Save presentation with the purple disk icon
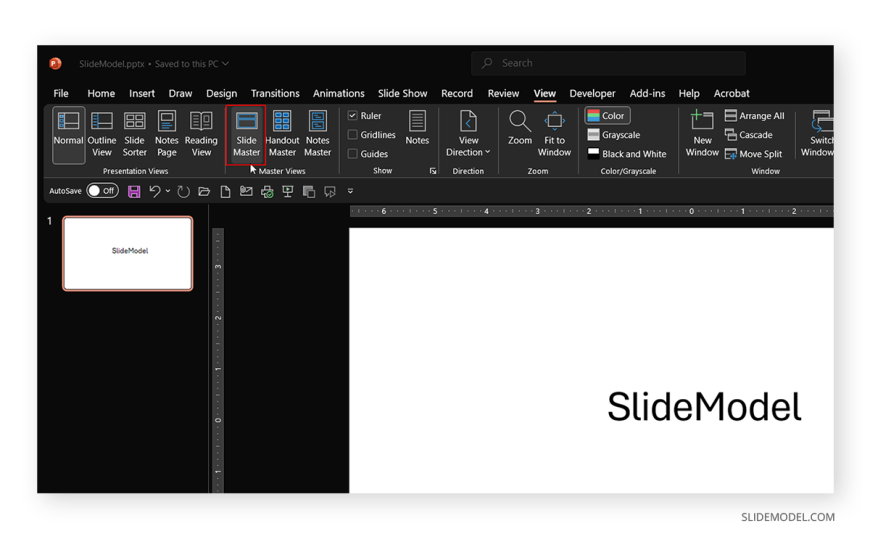This screenshot has height=539, width=870. 134,192
